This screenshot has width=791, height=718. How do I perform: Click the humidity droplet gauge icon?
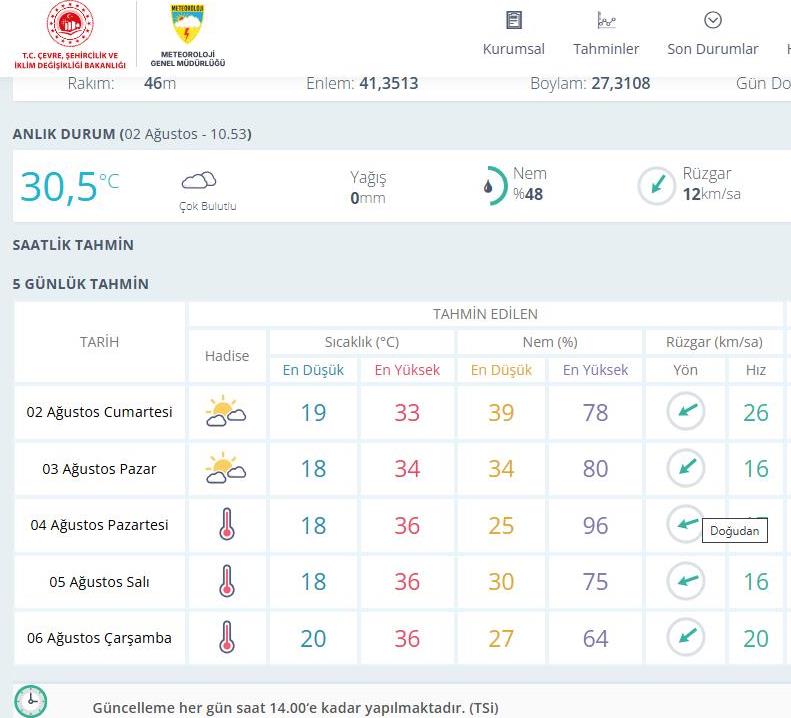pyautogui.click(x=488, y=186)
